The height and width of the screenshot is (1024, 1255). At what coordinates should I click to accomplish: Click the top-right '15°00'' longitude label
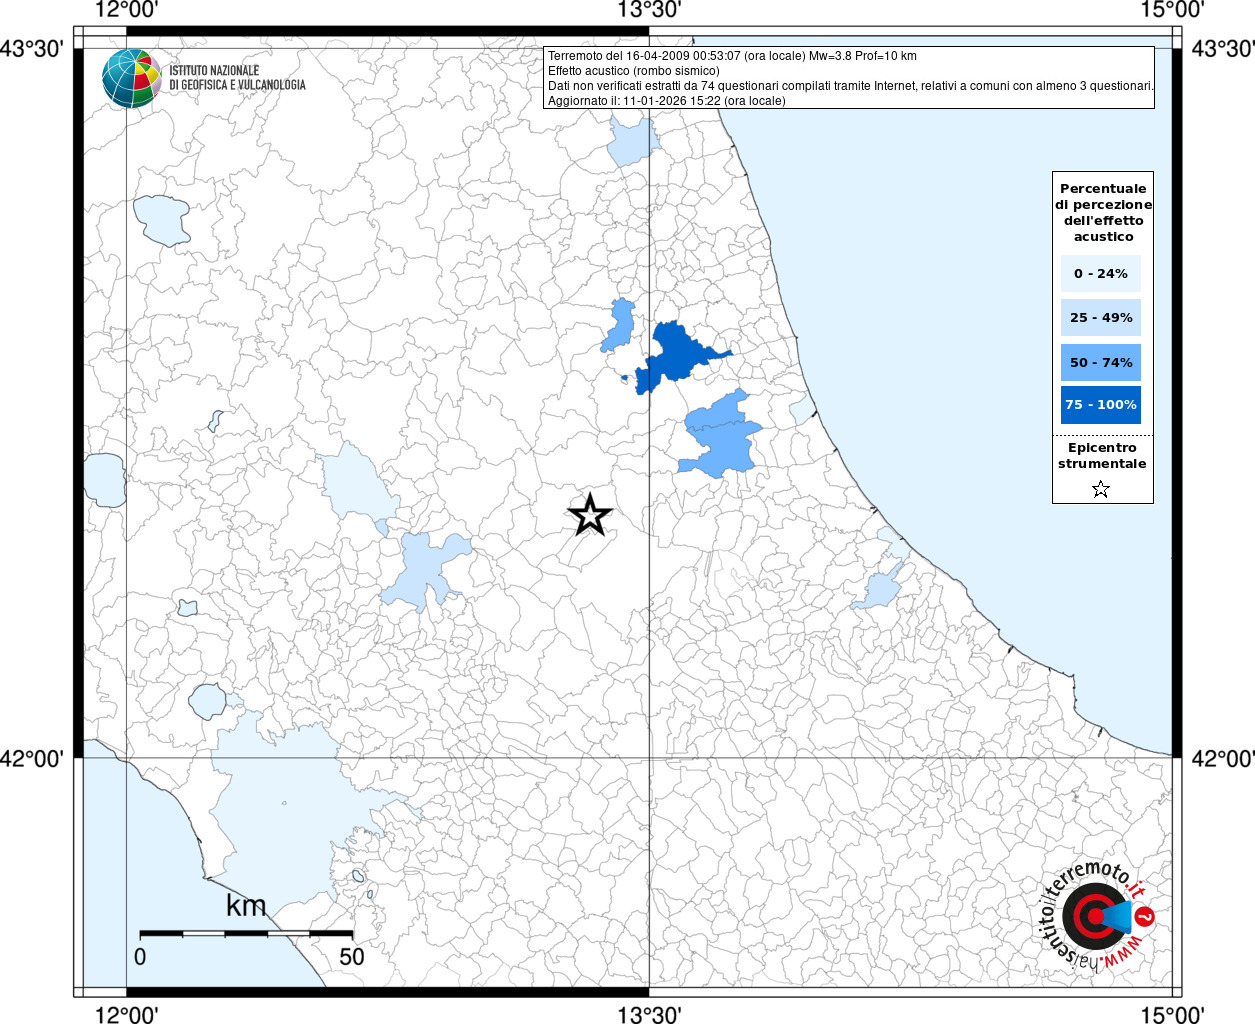(x=1171, y=10)
